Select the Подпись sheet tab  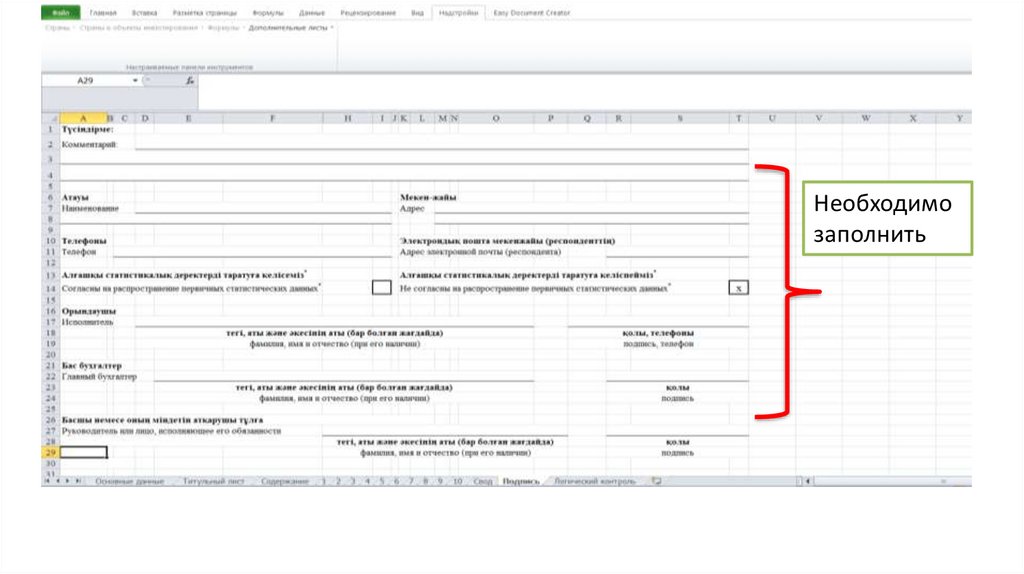click(520, 481)
